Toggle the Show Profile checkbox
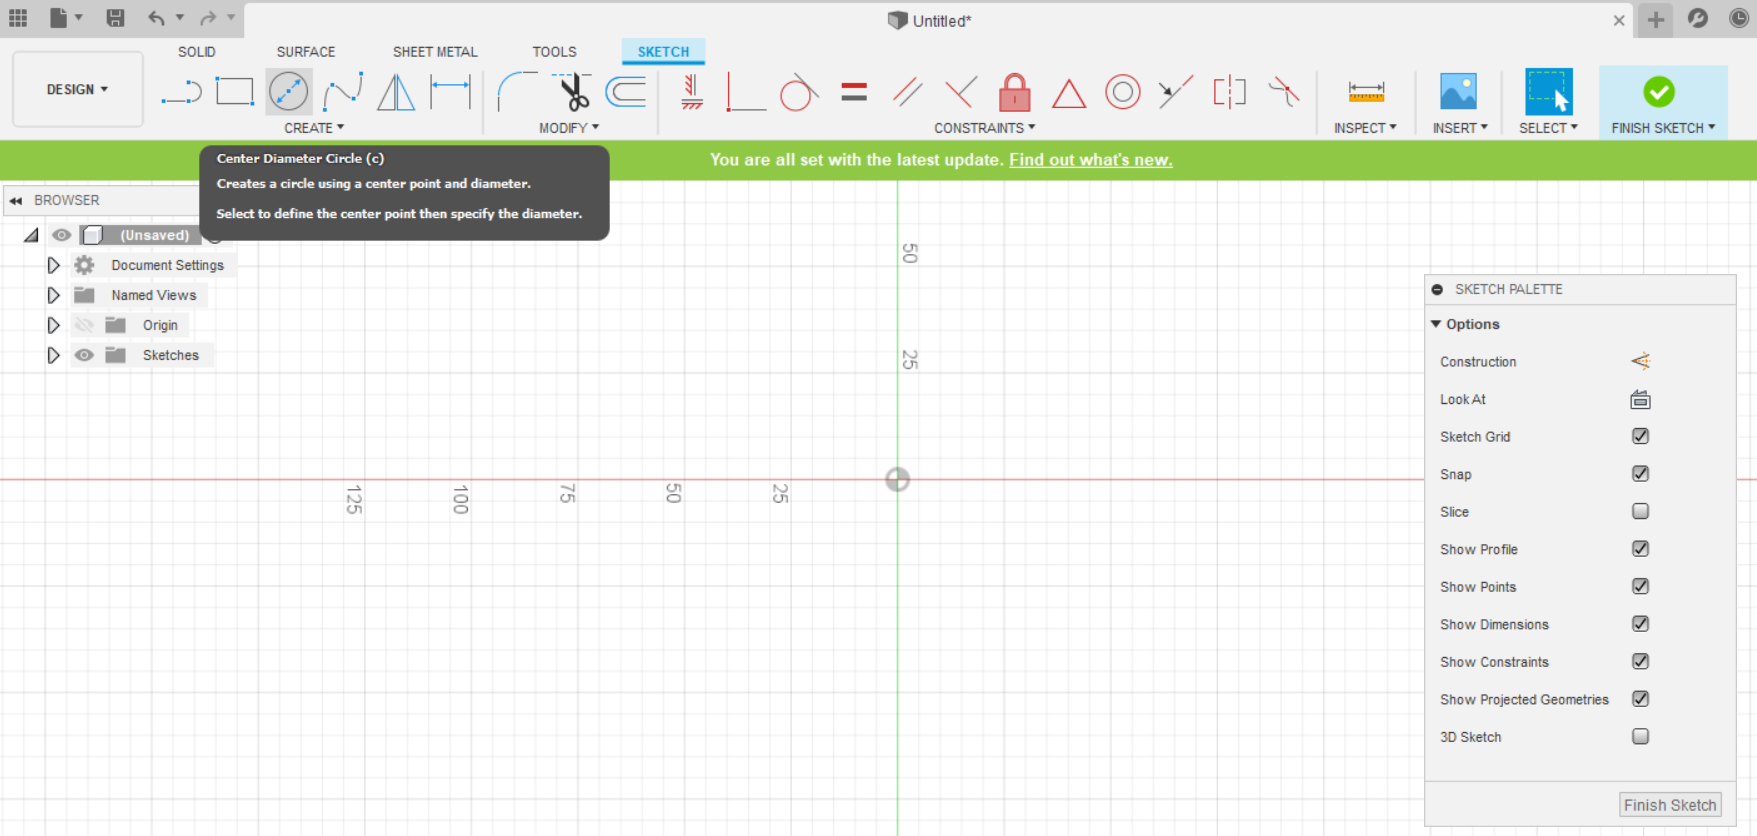Viewport: 1757px width, 836px height. [x=1641, y=549]
